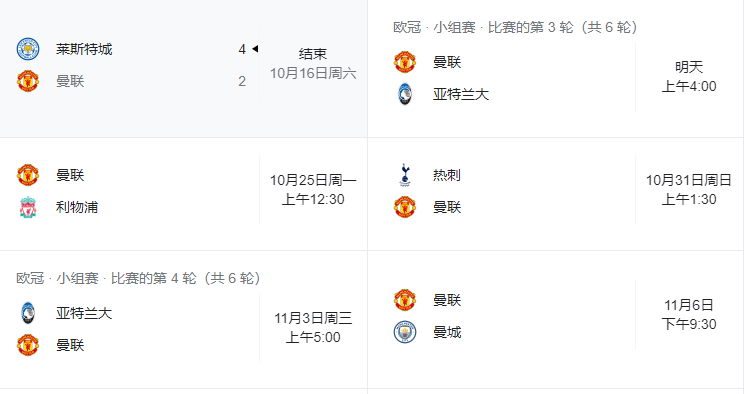Image resolution: width=744 pixels, height=394 pixels.
Task: Click Manchester United crest in Liverpool match
Action: click(28, 175)
